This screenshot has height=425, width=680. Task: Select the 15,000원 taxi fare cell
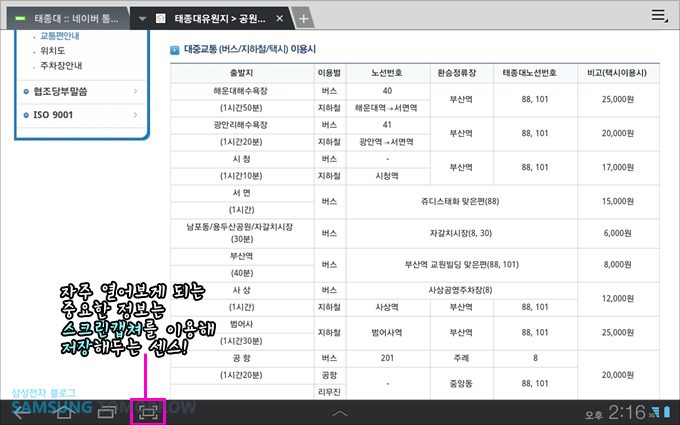618,201
